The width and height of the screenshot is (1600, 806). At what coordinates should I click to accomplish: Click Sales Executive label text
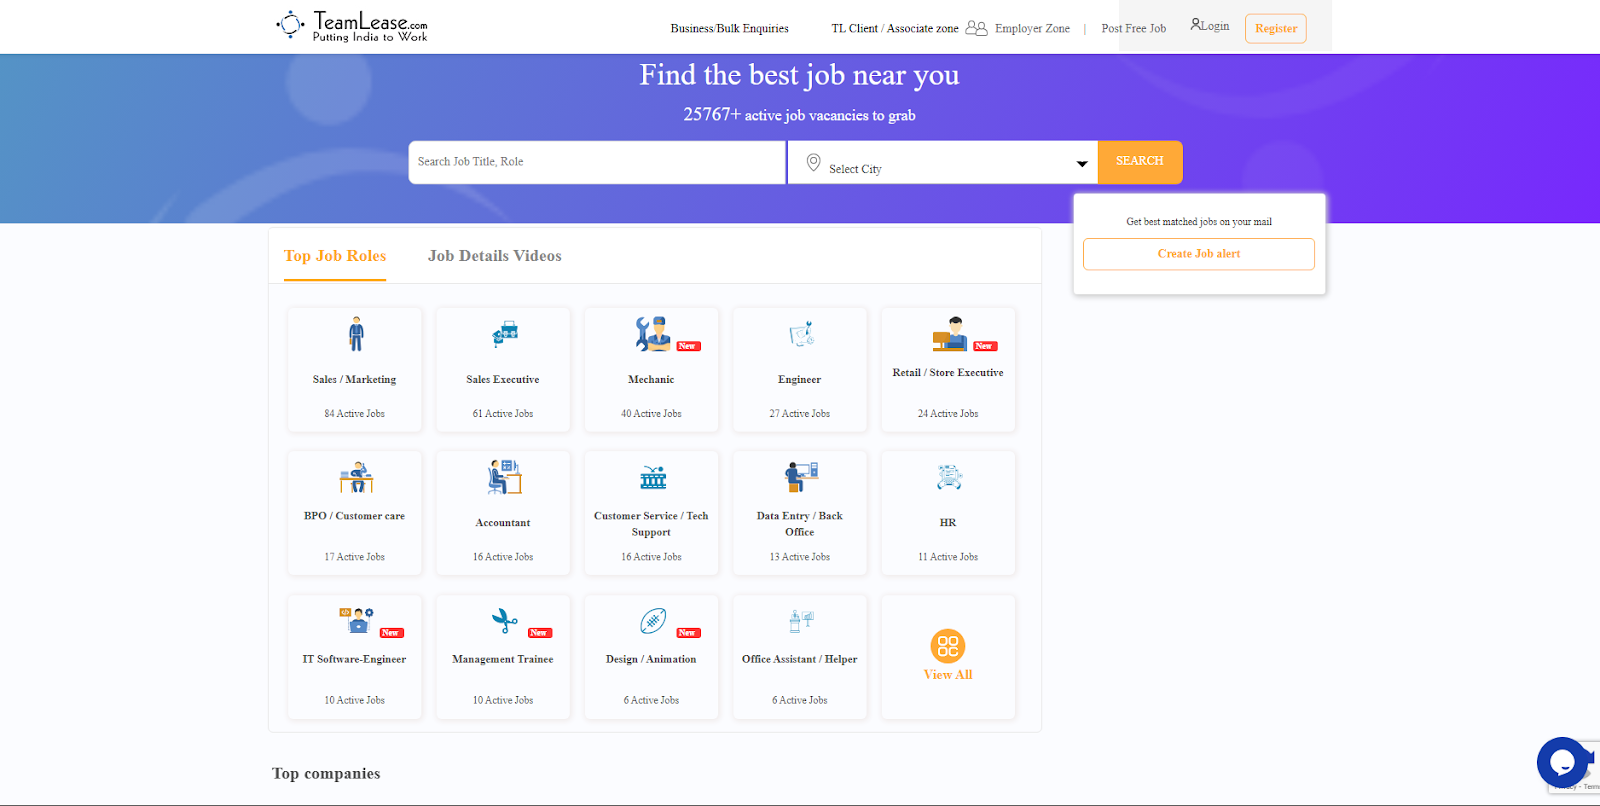pos(503,380)
